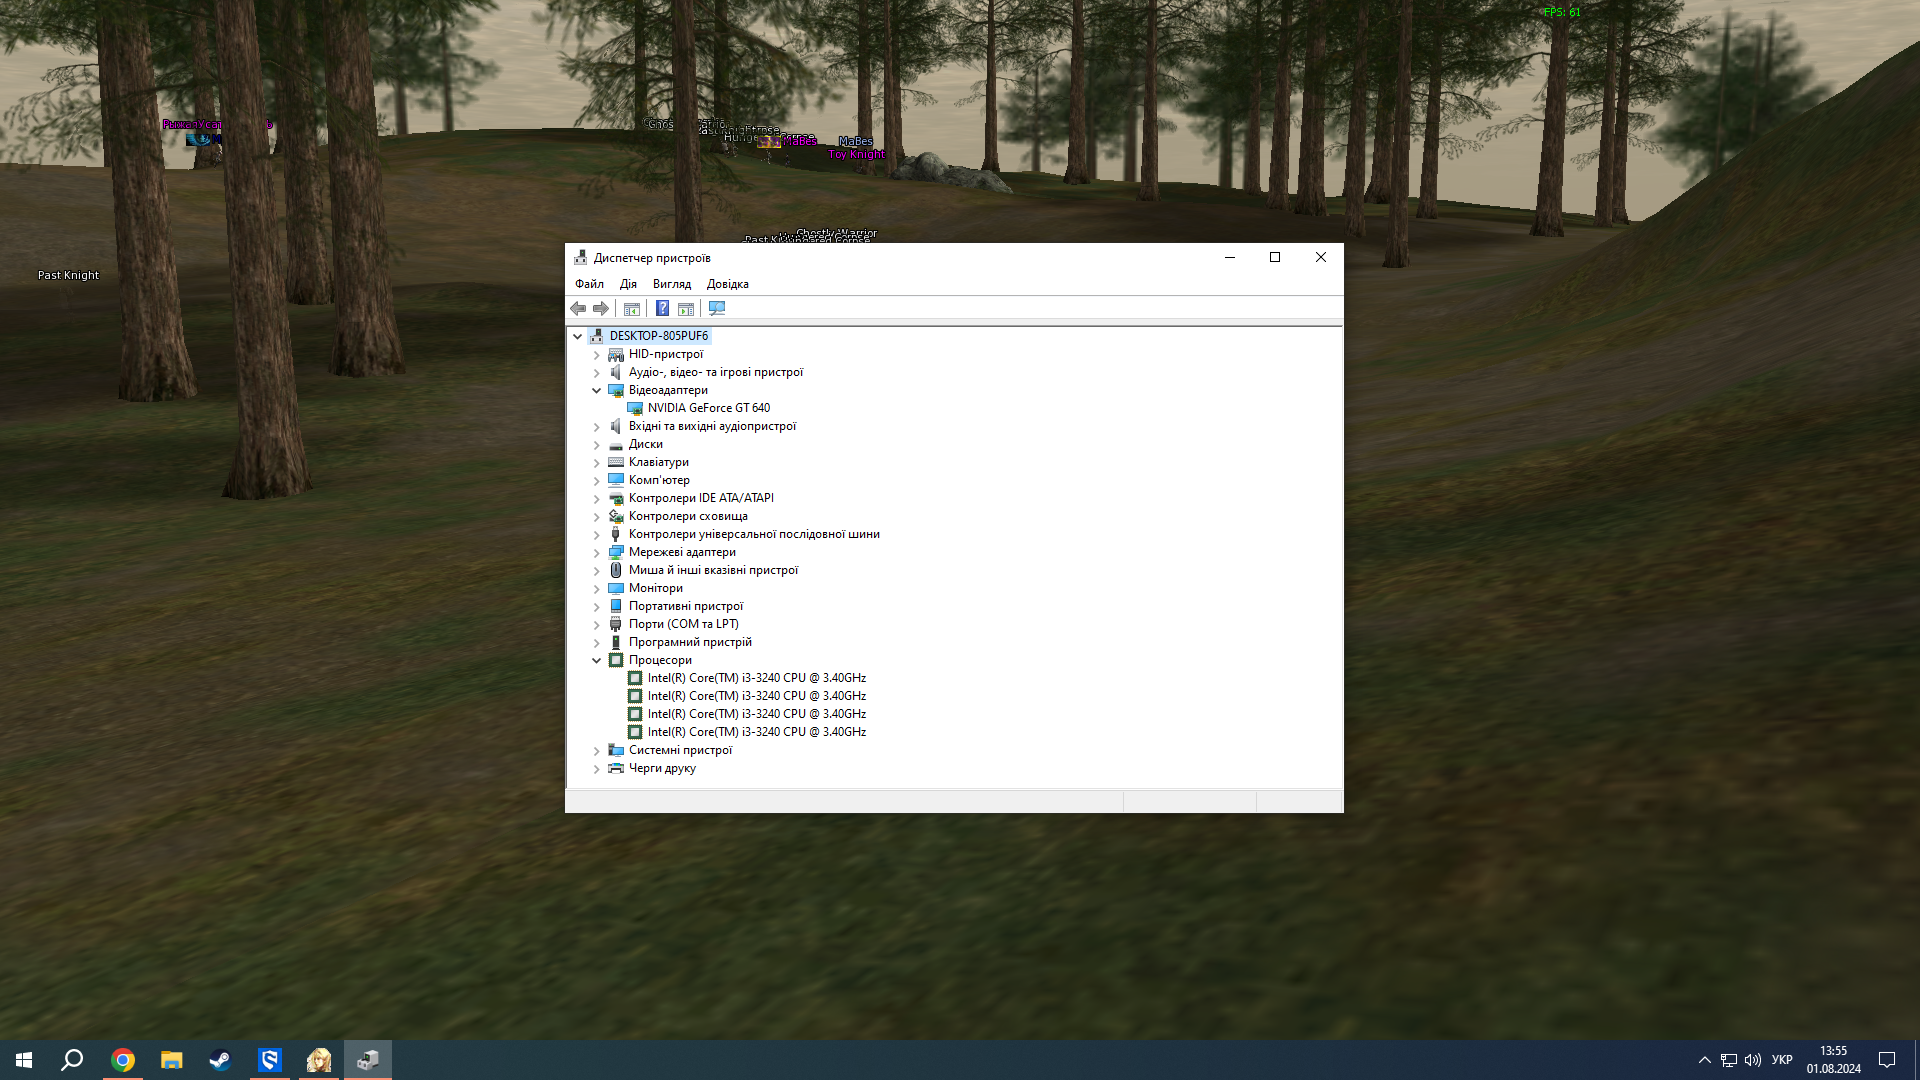The image size is (1920, 1080).
Task: Collapse the Відеоадаптери category
Action: 597,390
